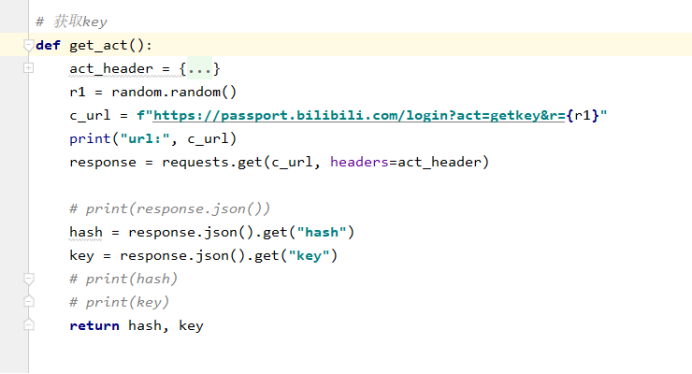This screenshot has width=692, height=374.
Task: Open the passport.bilibili.com login URL link
Action: click(359, 116)
